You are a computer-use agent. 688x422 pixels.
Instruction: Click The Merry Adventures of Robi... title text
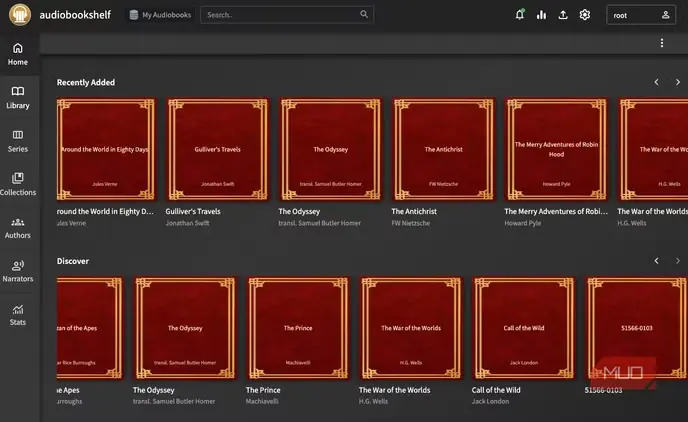[556, 211]
